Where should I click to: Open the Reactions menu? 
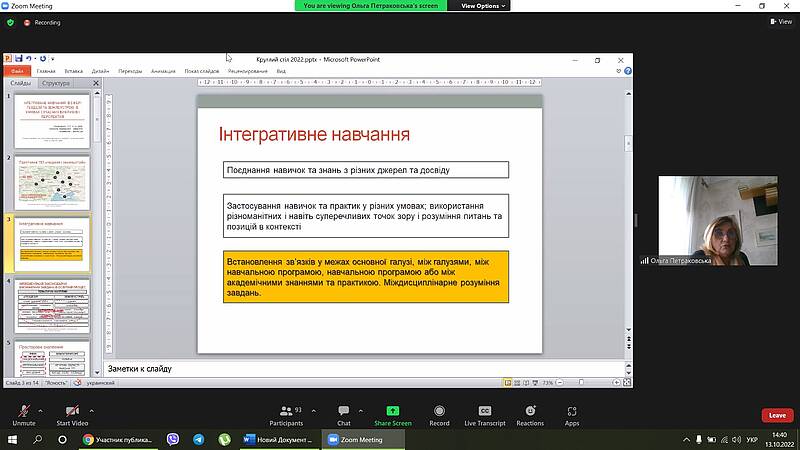coord(530,411)
